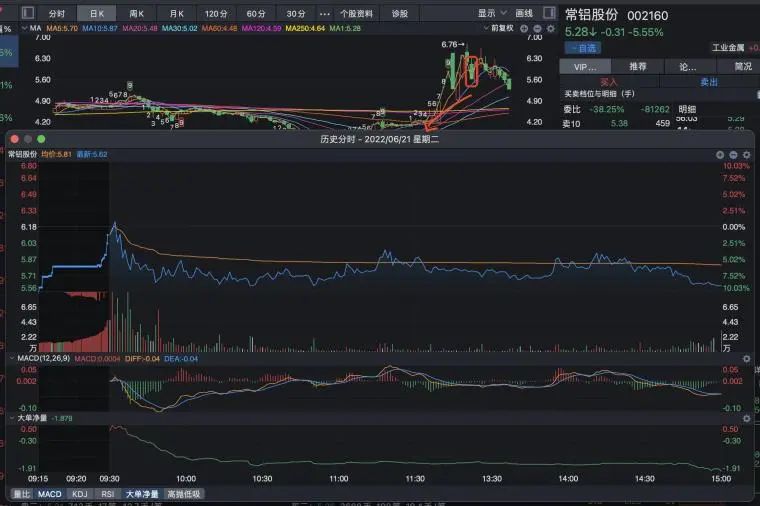Select the 日K chart tab

pos(96,14)
